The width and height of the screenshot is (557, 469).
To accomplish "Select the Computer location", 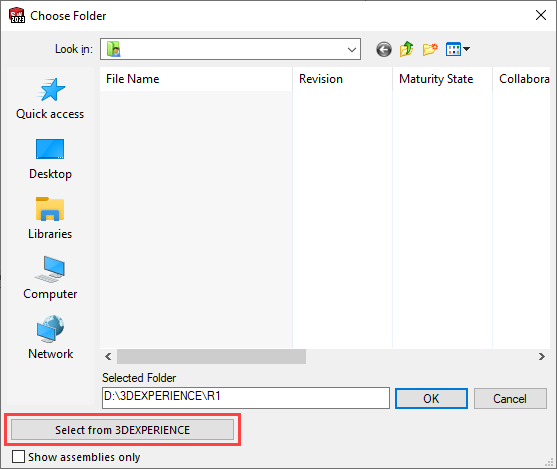I will 50,278.
